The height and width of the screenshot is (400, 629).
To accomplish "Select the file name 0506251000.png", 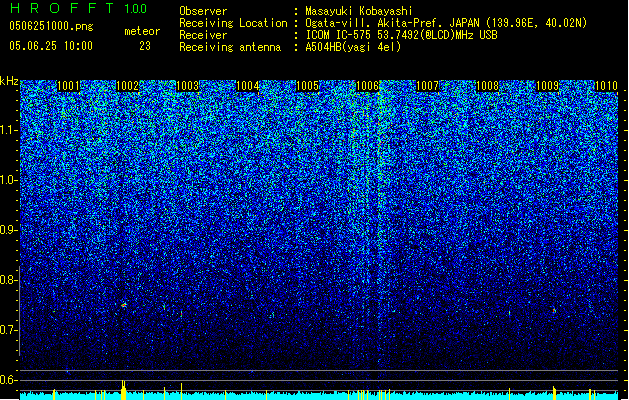I will [x=51, y=26].
